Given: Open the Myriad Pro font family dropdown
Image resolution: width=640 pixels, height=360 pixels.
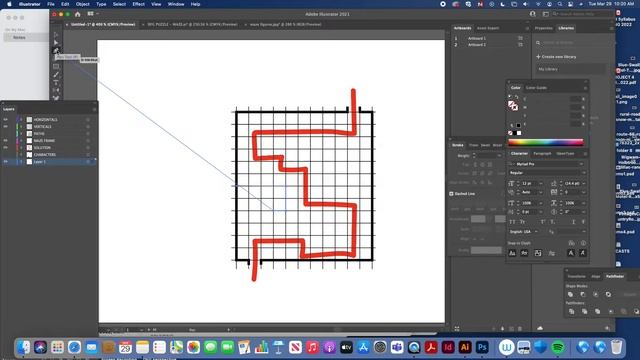Looking at the screenshot, I should [581, 164].
